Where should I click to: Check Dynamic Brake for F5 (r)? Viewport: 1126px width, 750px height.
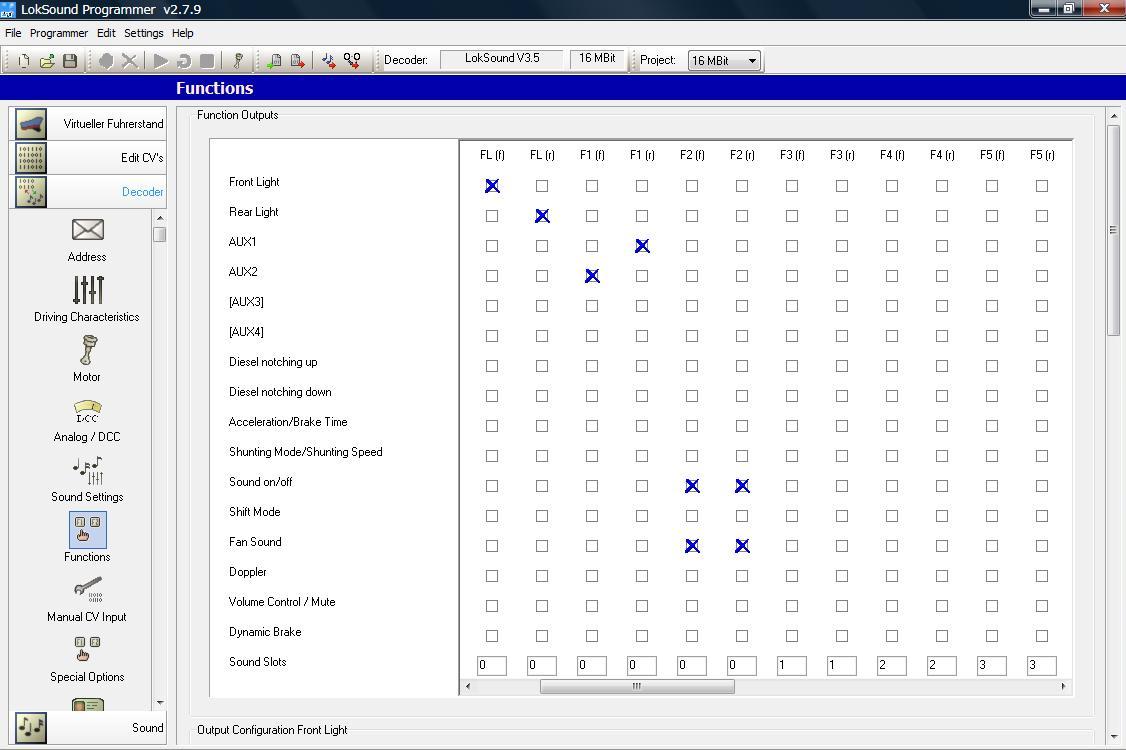[1042, 636]
